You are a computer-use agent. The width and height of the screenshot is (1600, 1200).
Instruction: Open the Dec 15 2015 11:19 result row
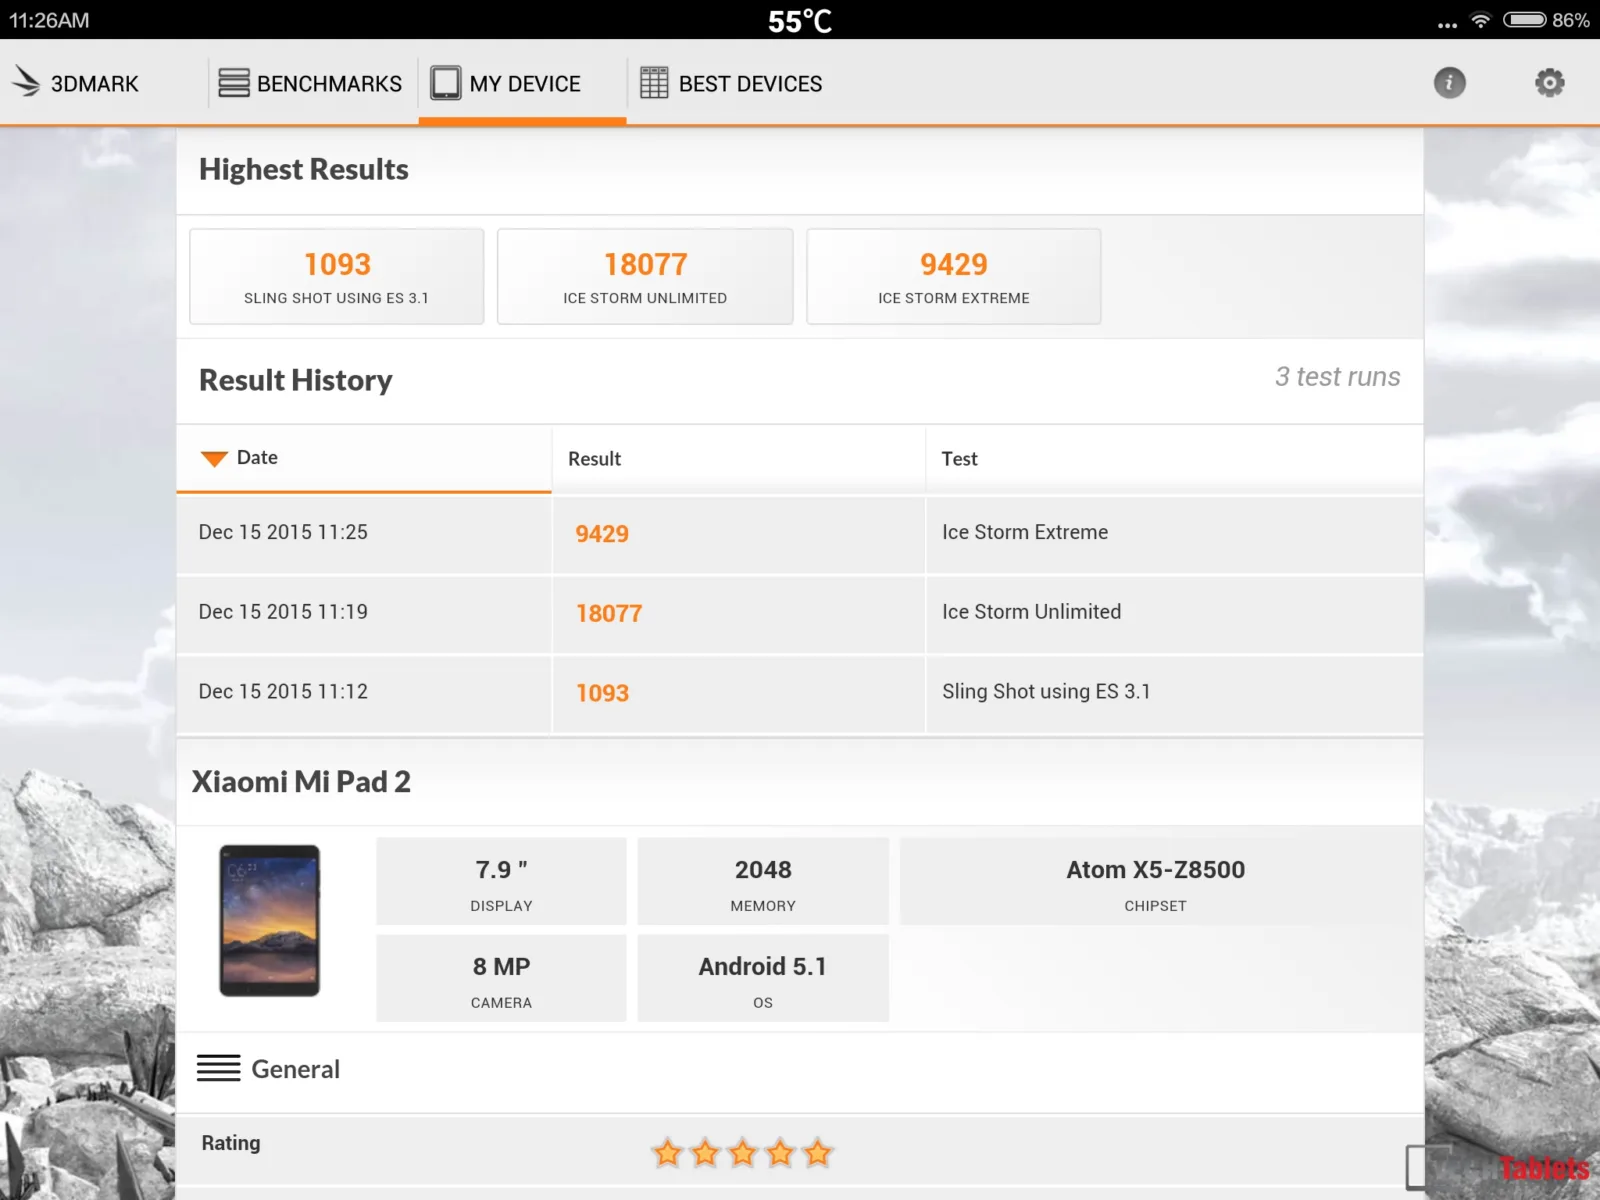(800, 614)
